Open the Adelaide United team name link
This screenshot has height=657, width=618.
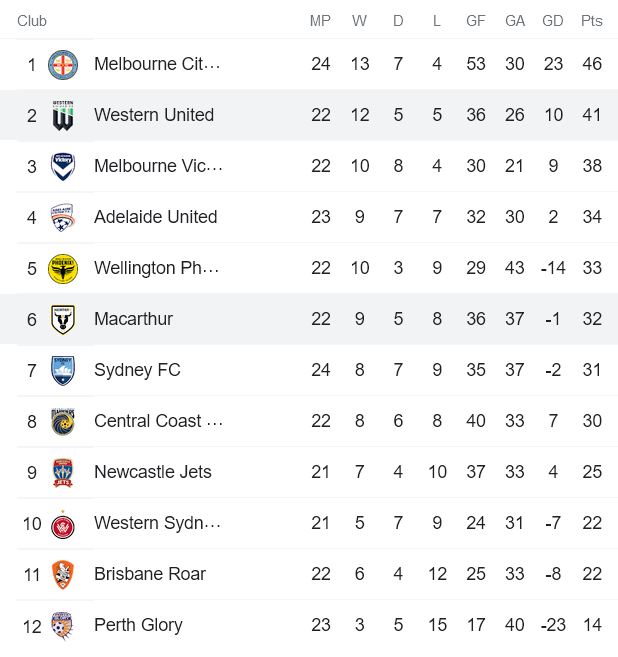155,217
